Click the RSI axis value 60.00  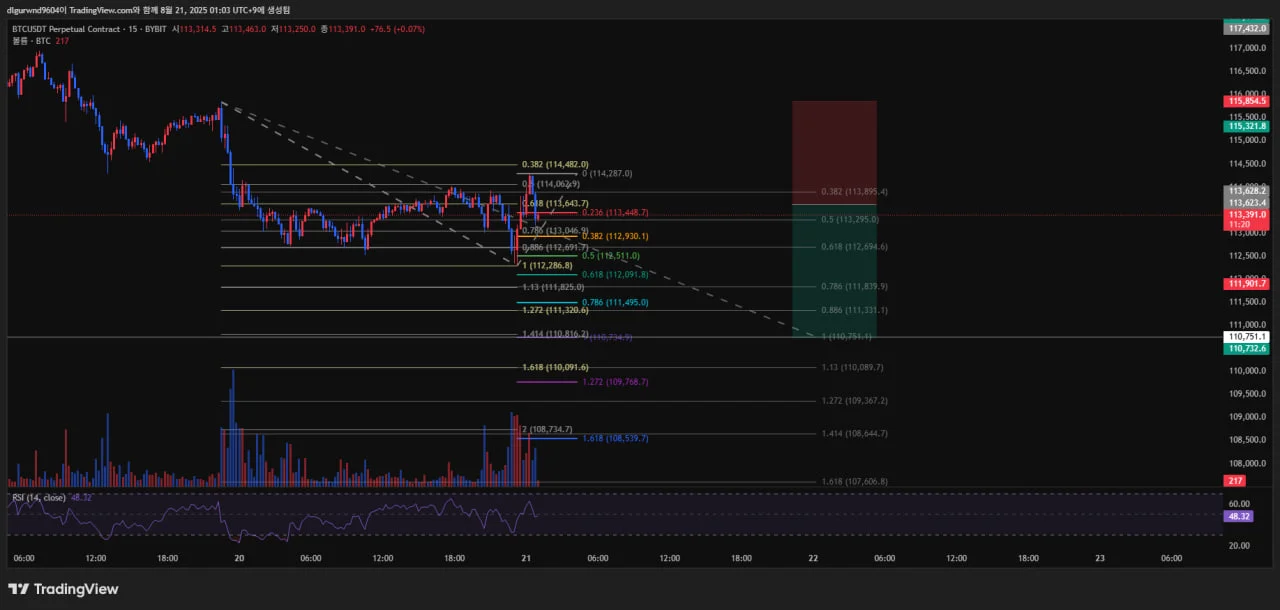click(x=1238, y=503)
